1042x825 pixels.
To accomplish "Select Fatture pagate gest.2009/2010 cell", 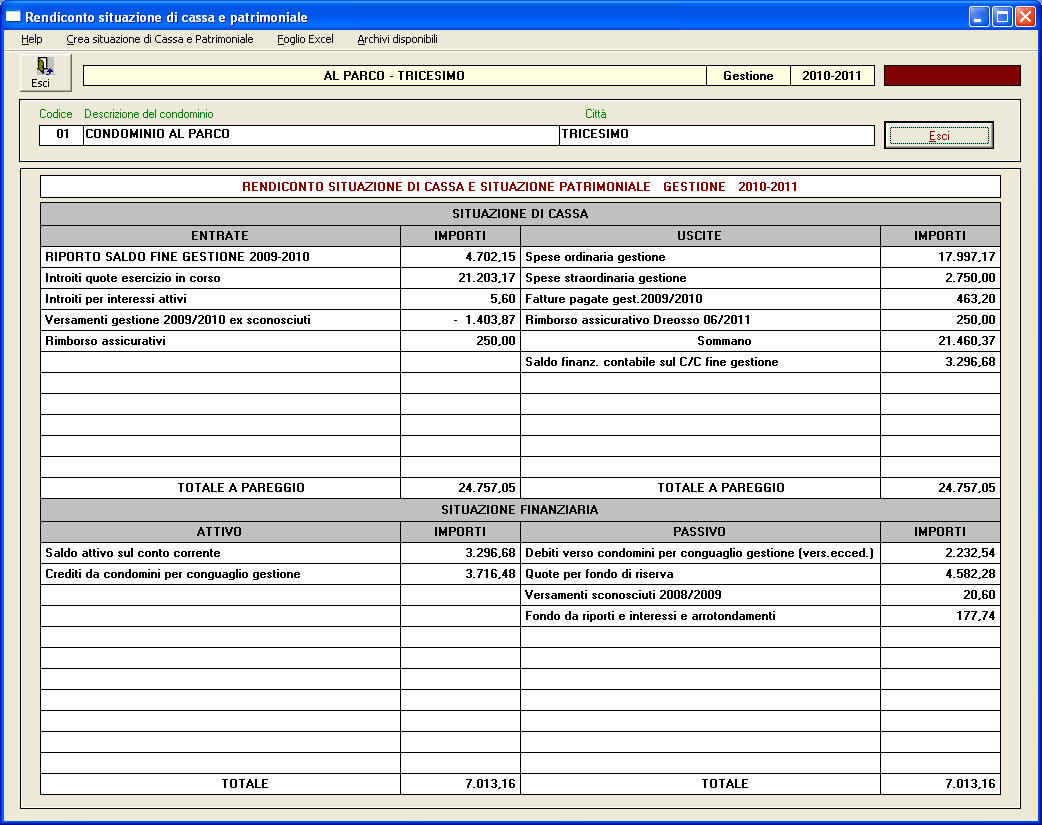I will (x=700, y=299).
